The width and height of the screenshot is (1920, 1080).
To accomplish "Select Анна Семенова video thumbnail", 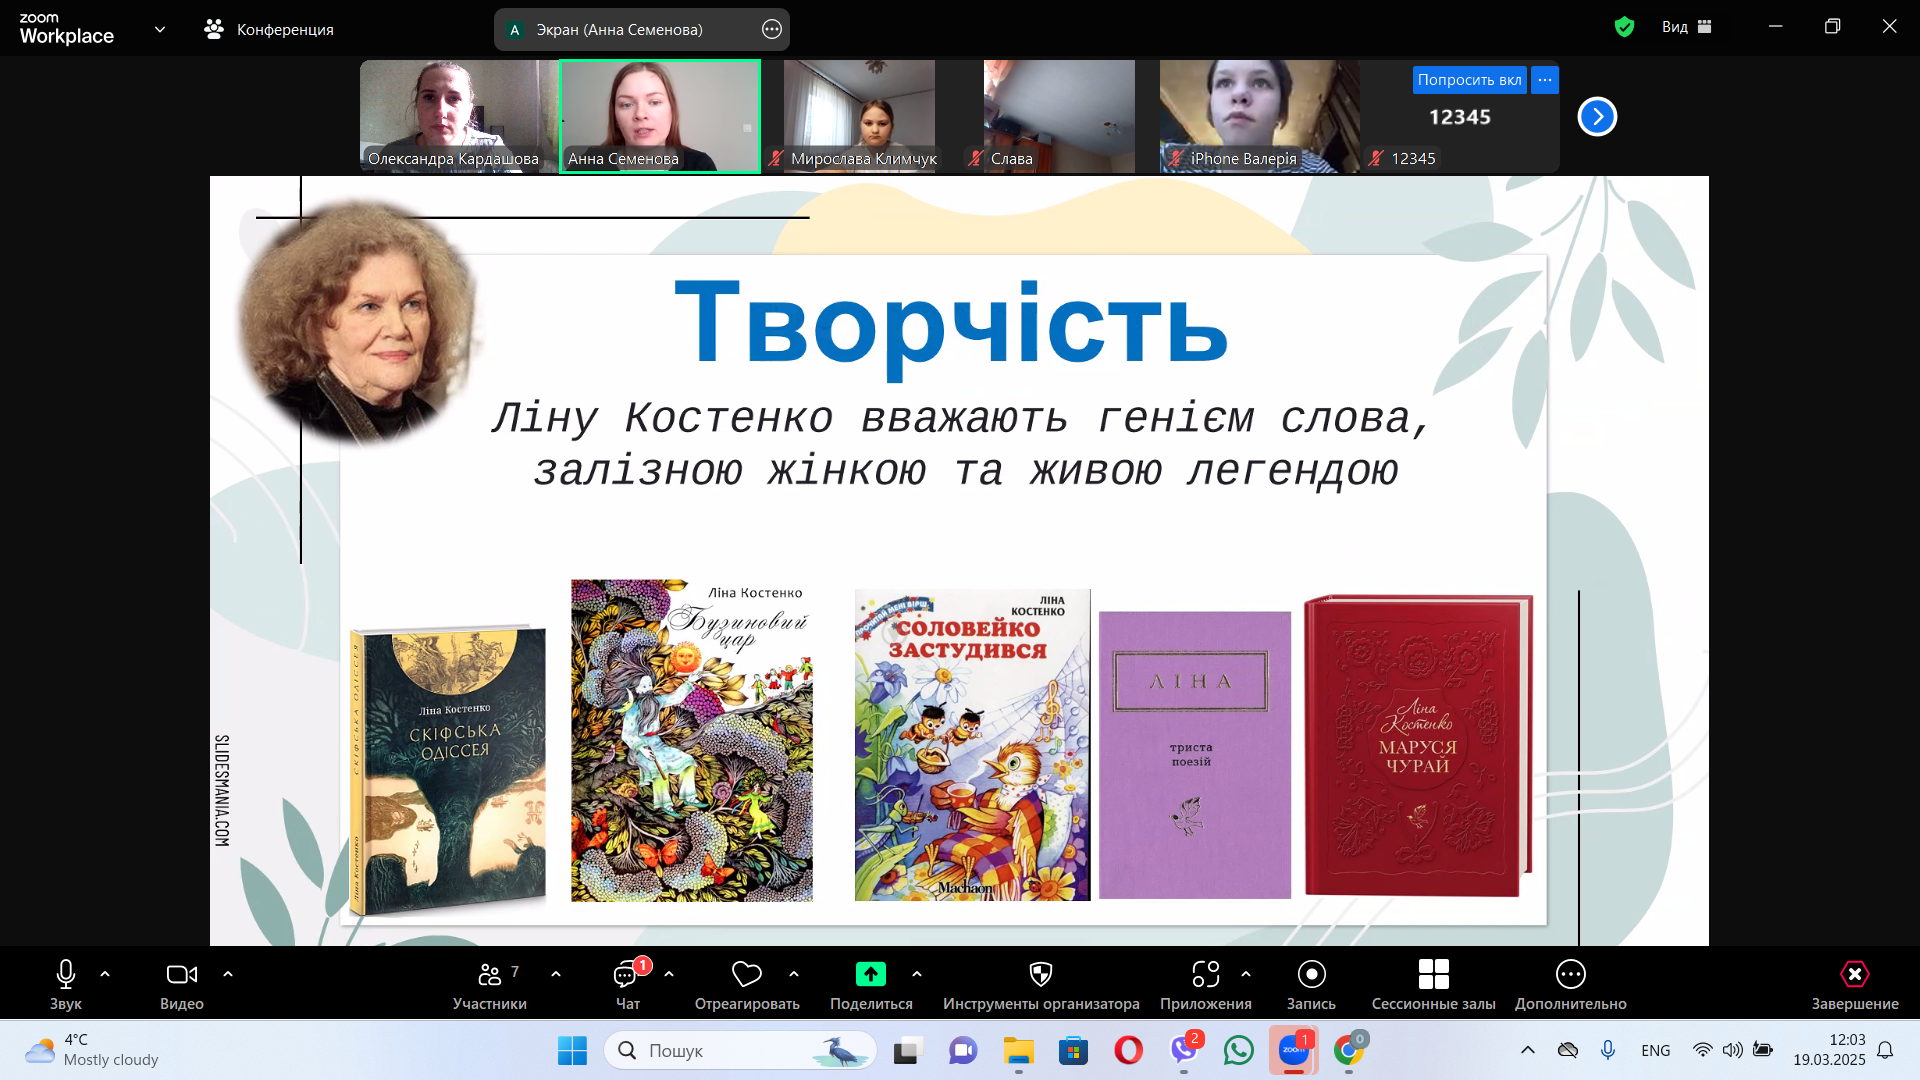I will (x=660, y=116).
